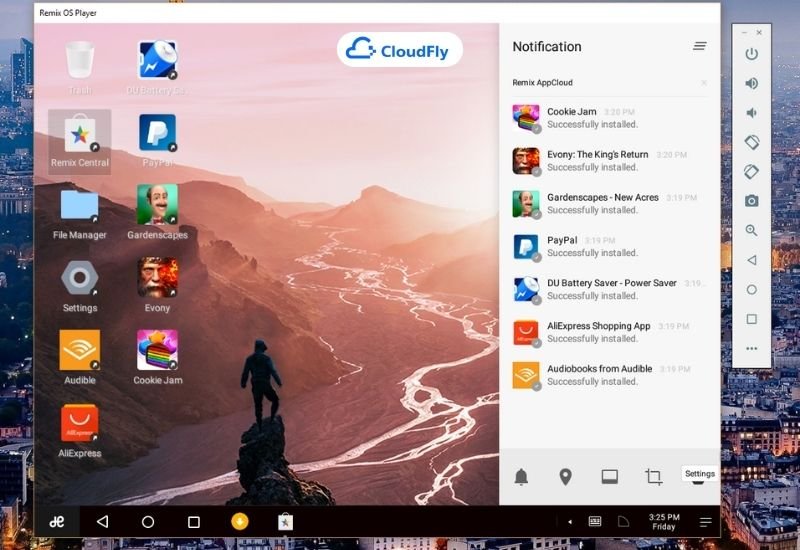Click the emulator sidebar back triangle
This screenshot has height=550, width=800.
tap(752, 260)
